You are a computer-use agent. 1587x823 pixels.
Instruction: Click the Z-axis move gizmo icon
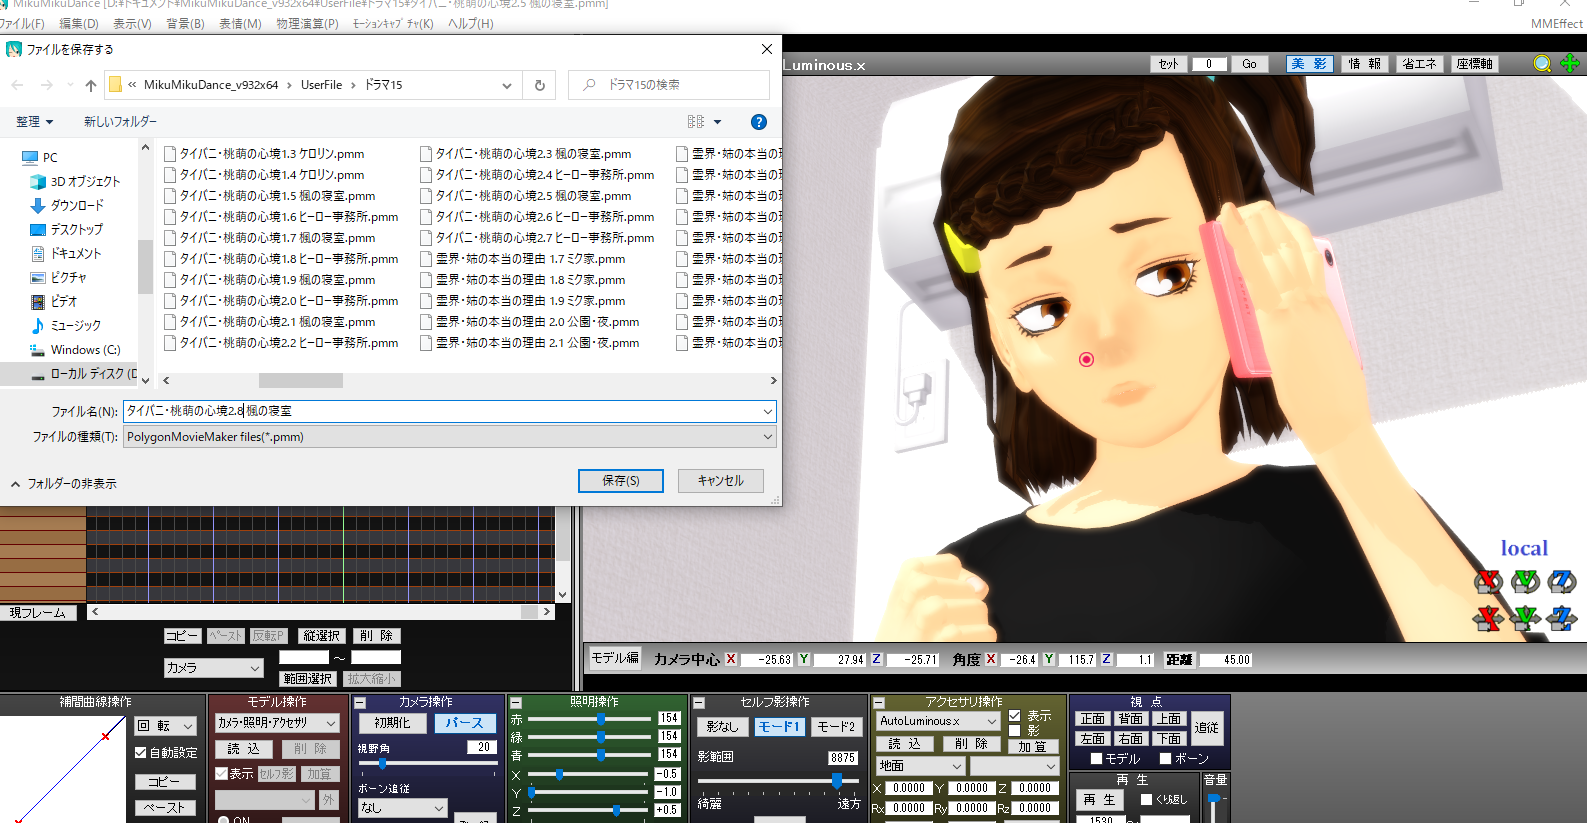click(1562, 618)
